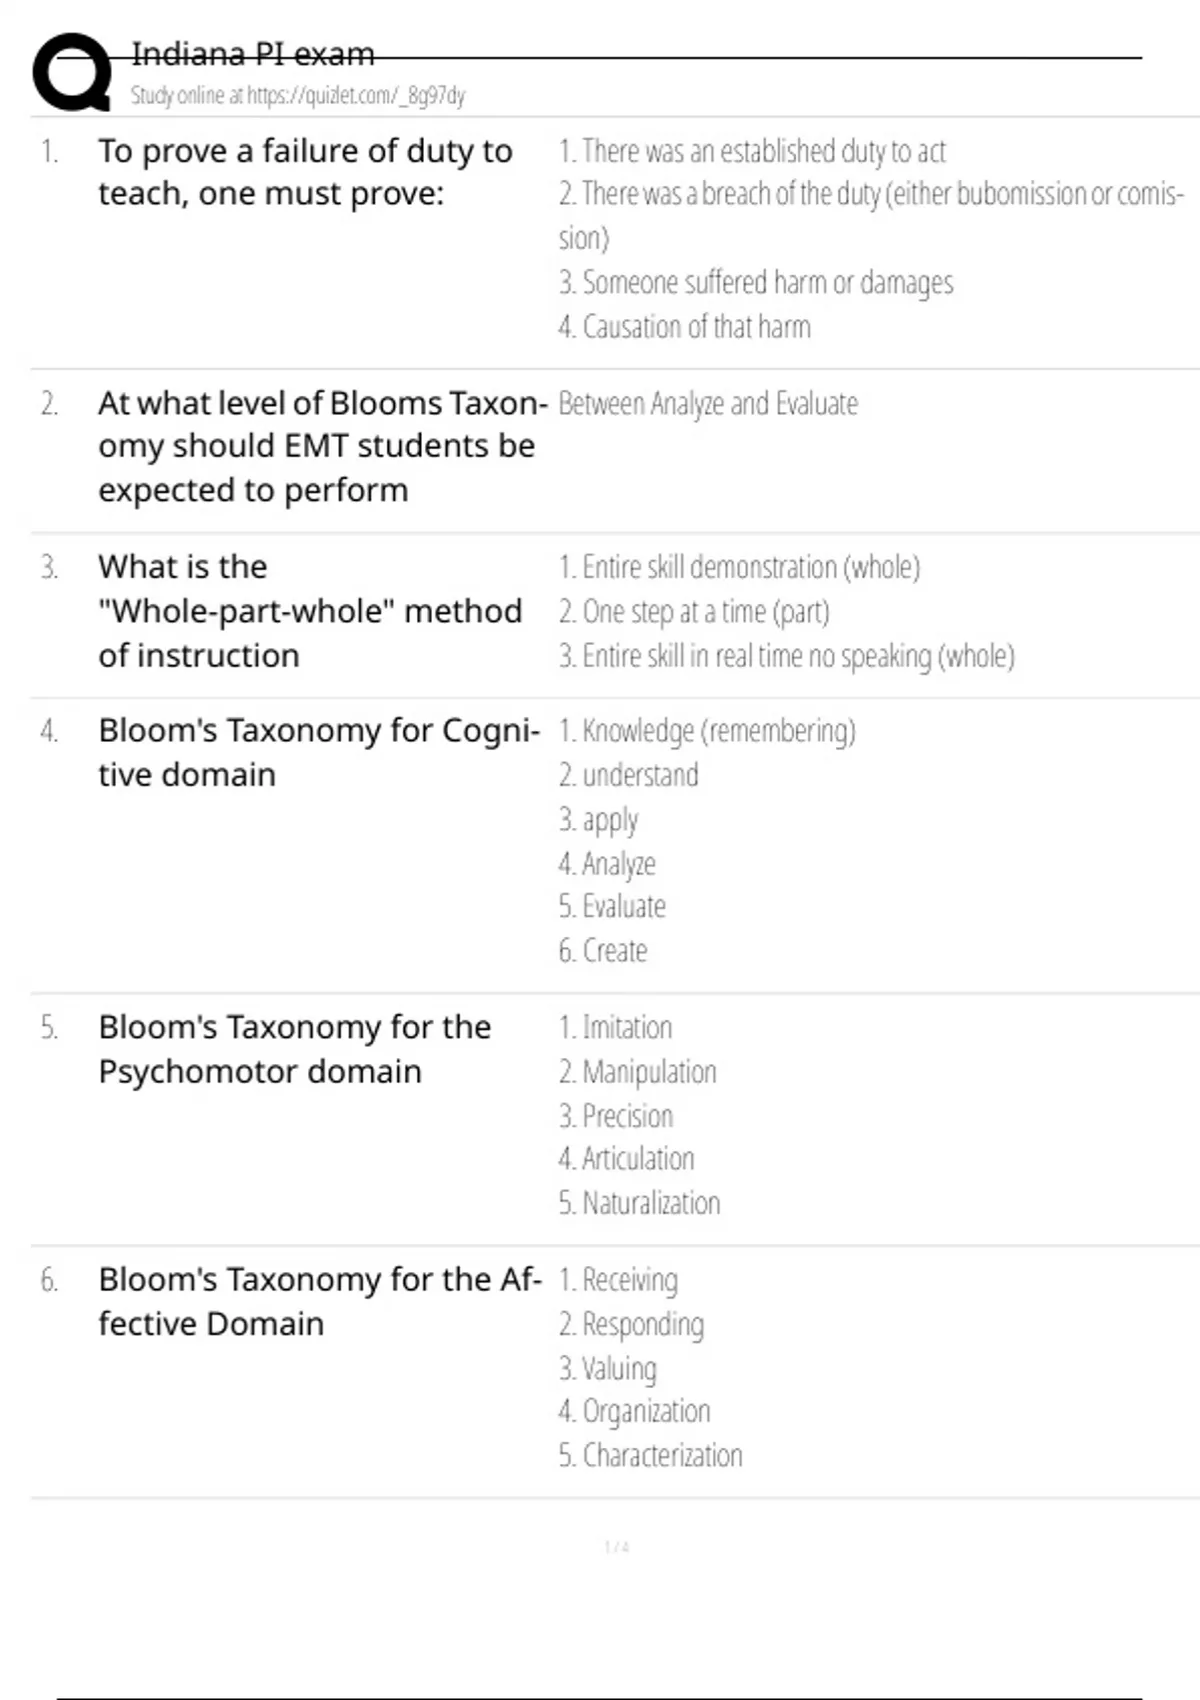Click the "Indiana PI exam" title
The image size is (1200, 1700).
pyautogui.click(x=253, y=54)
